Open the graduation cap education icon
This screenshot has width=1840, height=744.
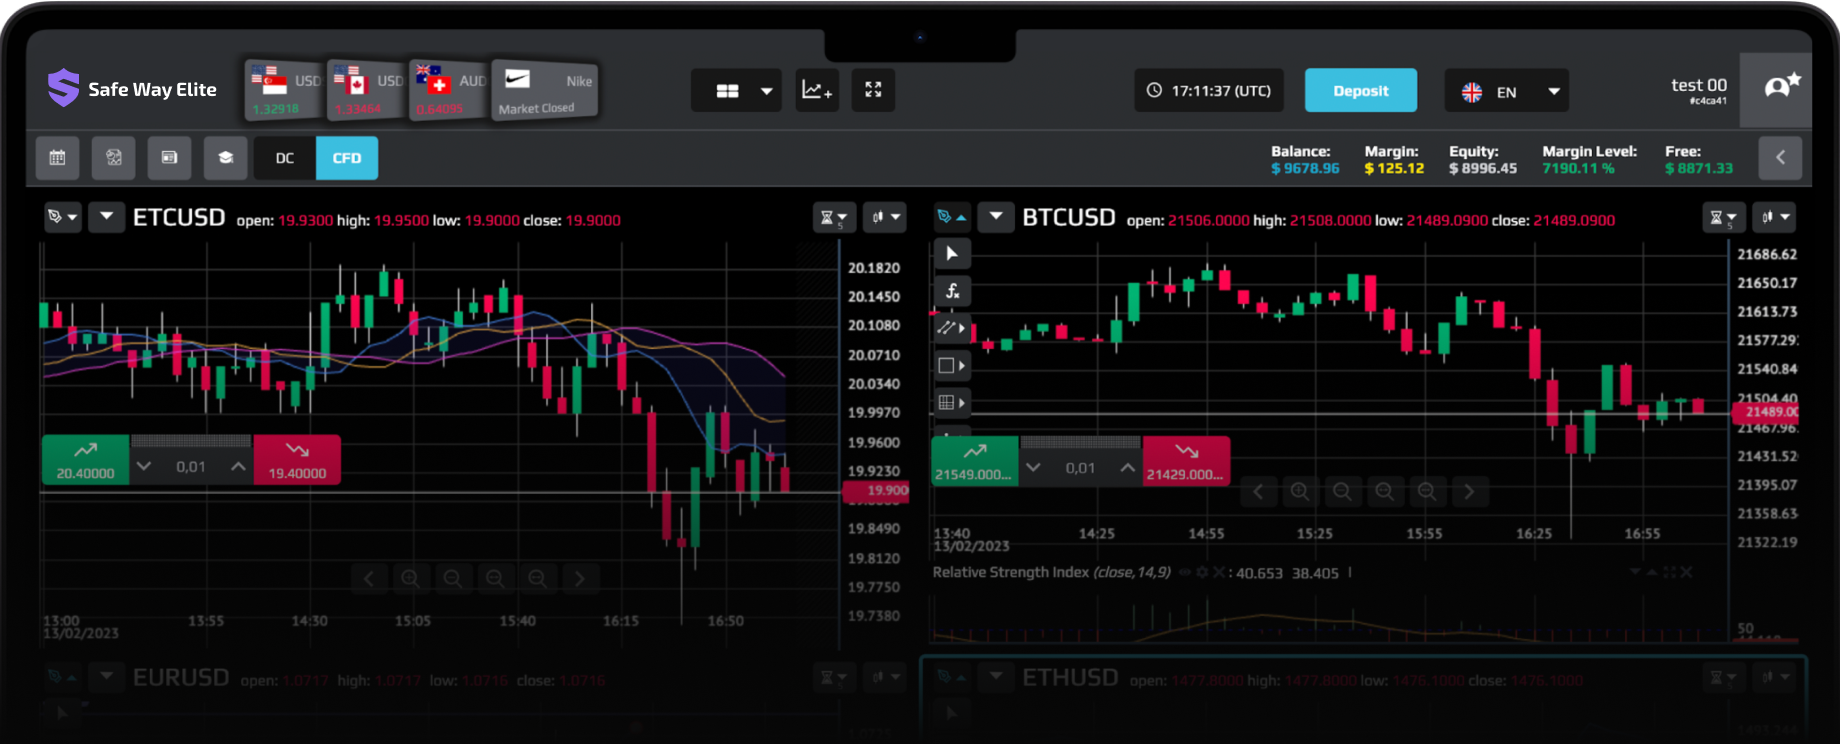pyautogui.click(x=226, y=158)
